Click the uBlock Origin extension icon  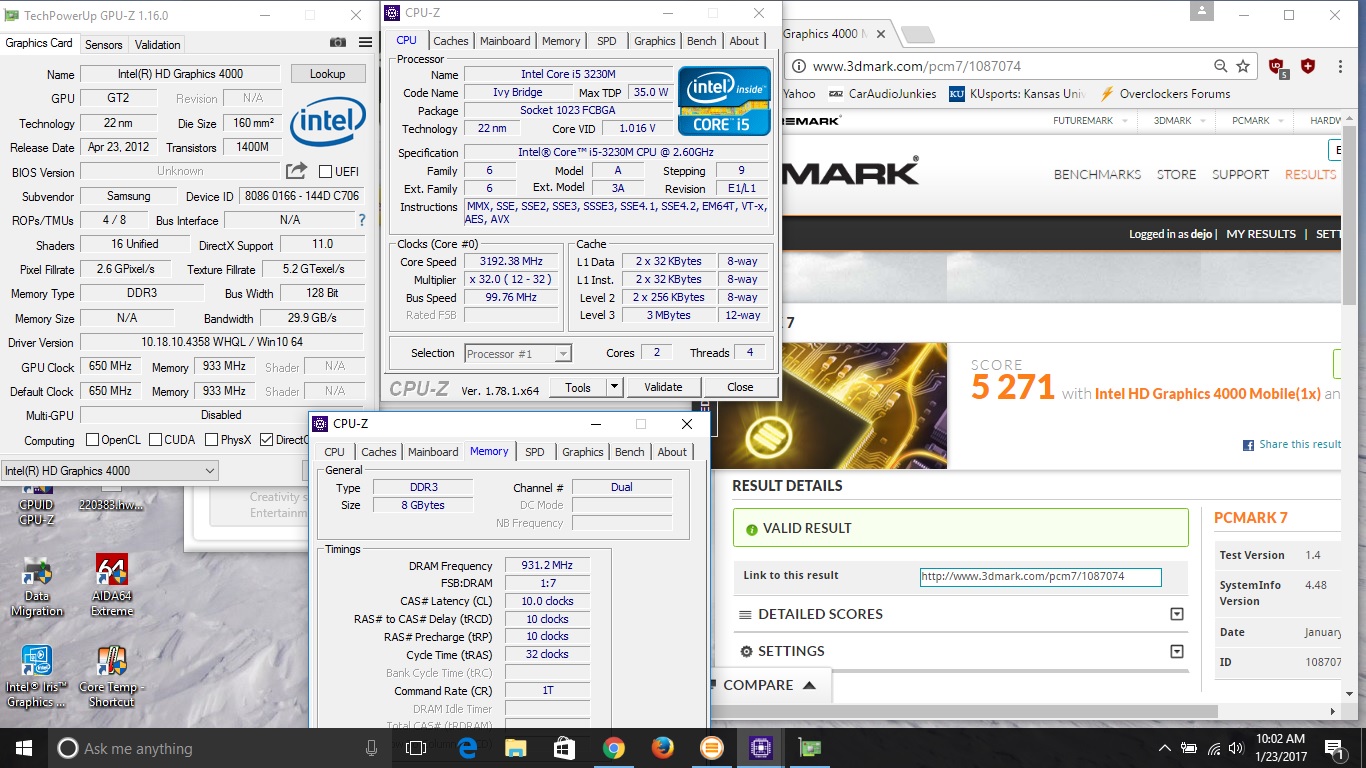click(x=1278, y=67)
